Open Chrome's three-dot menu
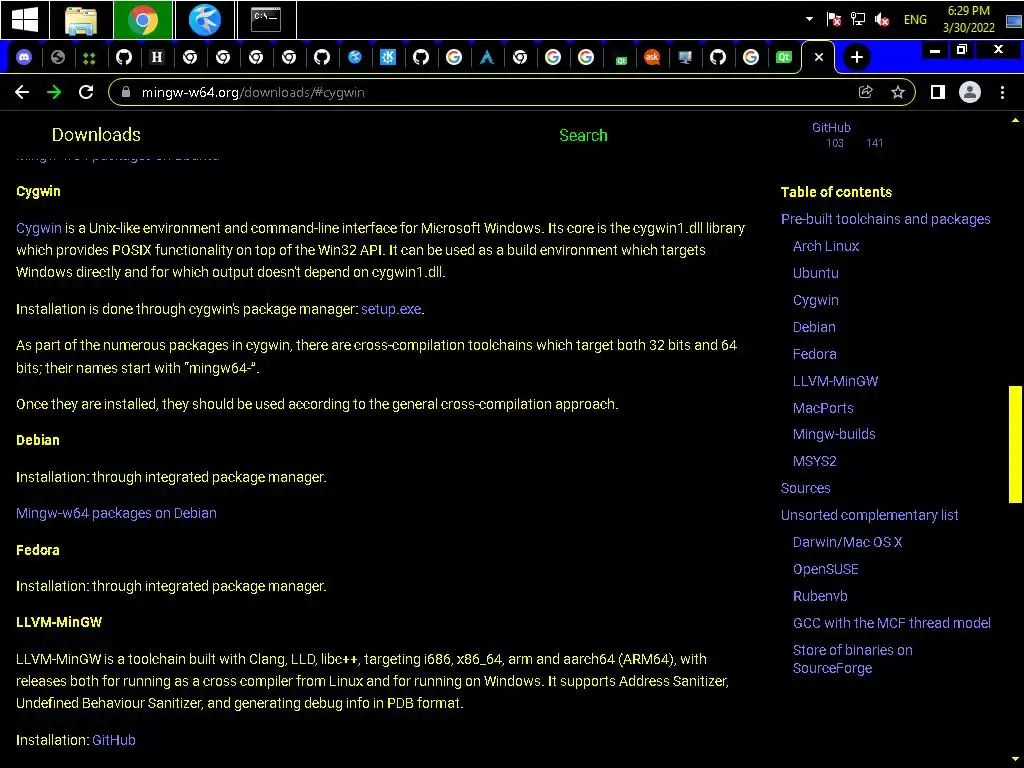This screenshot has height=768, width=1024. (1002, 92)
